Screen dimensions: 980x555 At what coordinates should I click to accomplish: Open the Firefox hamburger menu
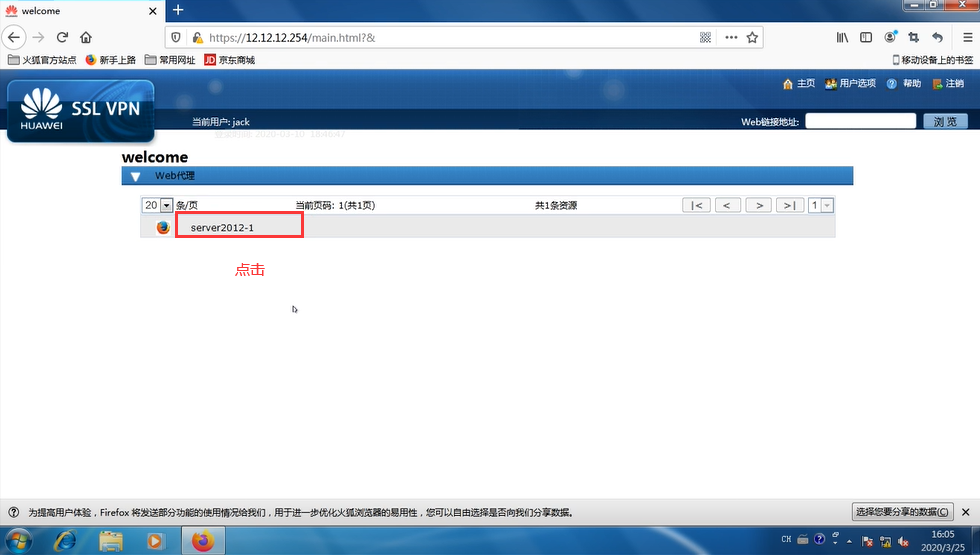(x=967, y=38)
